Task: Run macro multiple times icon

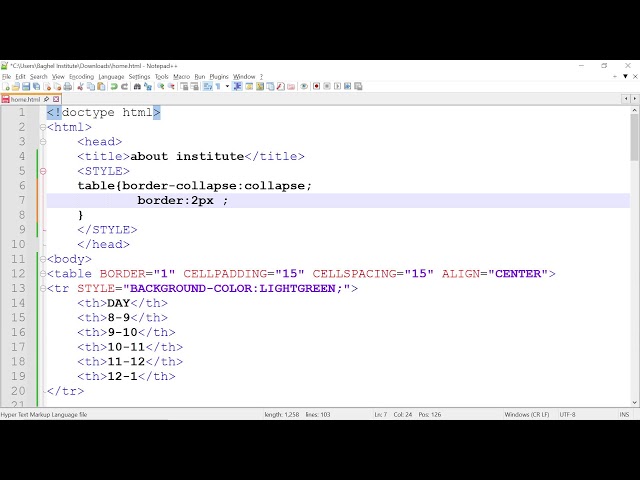Action: click(x=347, y=86)
